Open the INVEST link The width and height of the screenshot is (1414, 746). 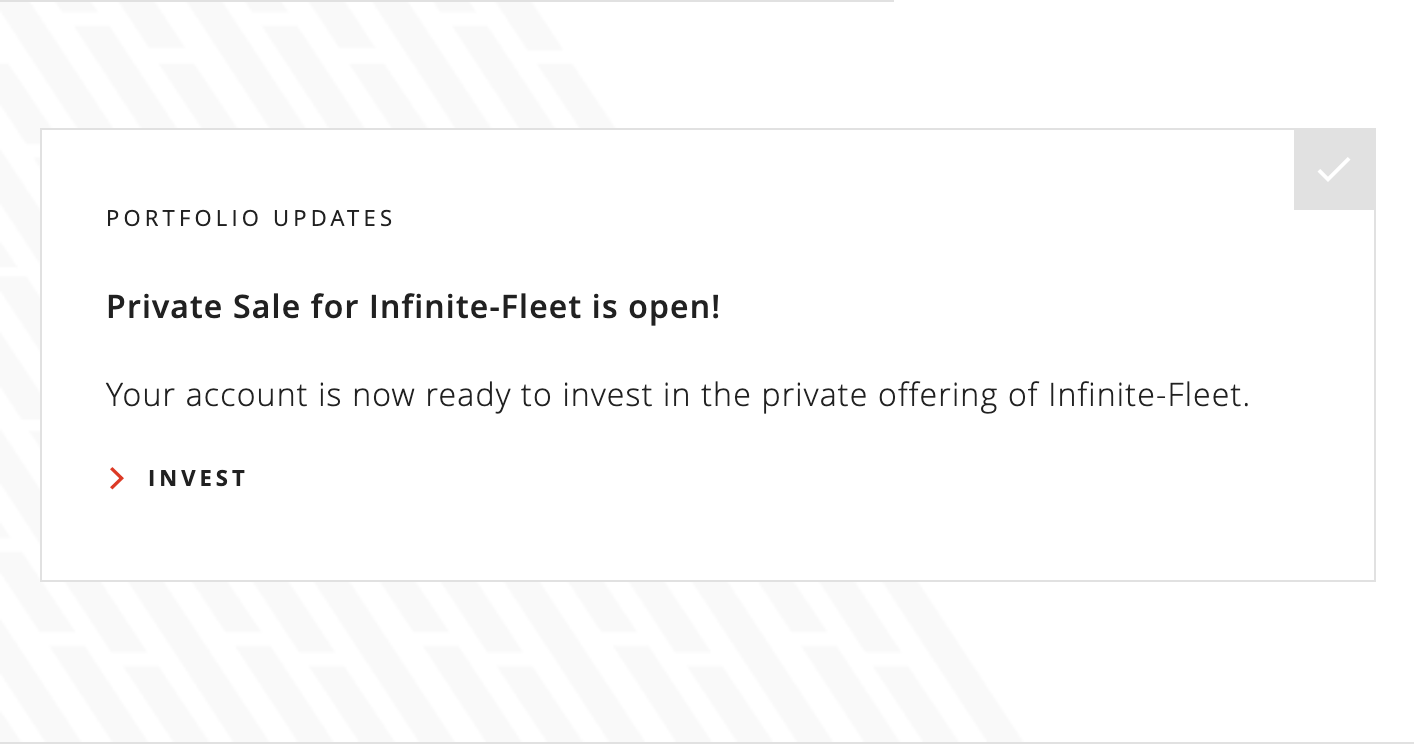pyautogui.click(x=197, y=479)
